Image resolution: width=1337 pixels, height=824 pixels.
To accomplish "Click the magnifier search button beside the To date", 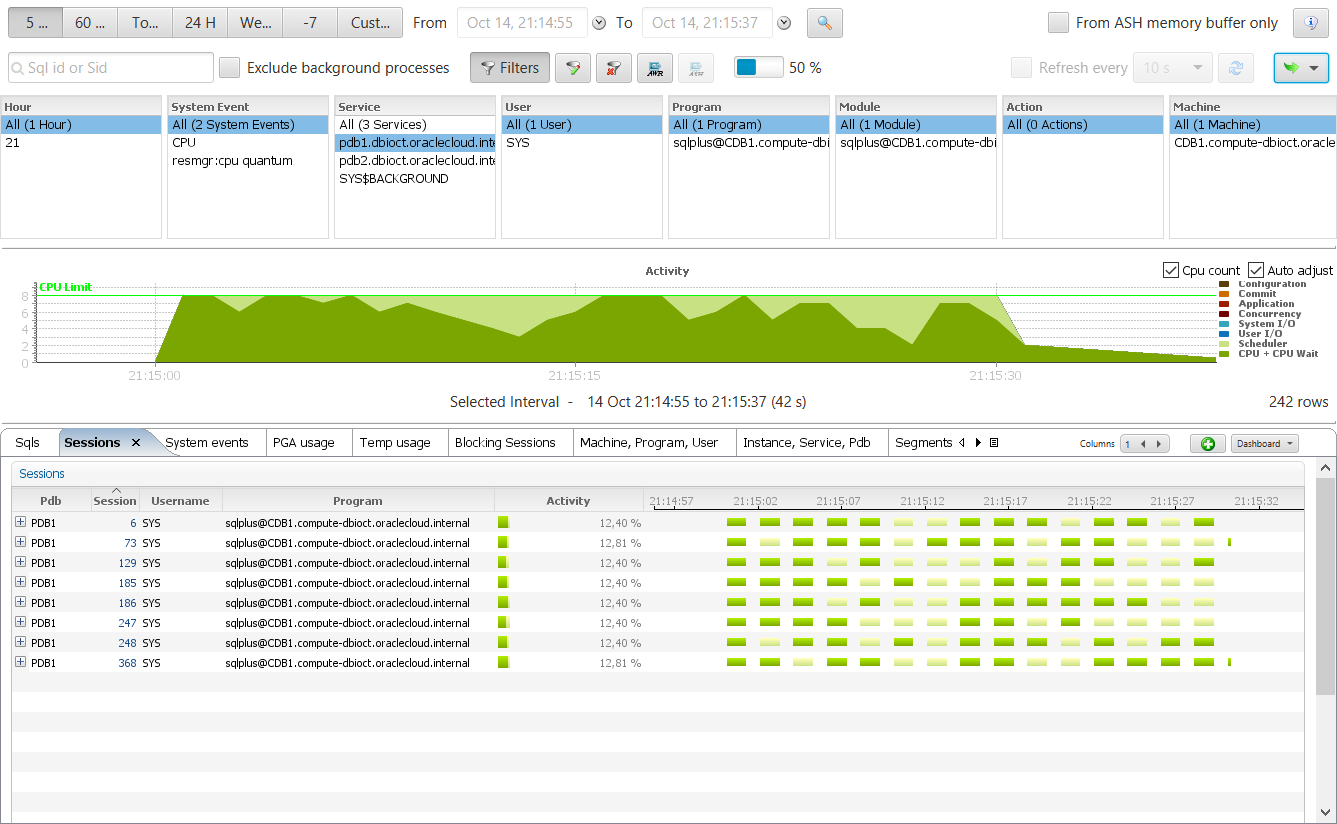I will [825, 23].
